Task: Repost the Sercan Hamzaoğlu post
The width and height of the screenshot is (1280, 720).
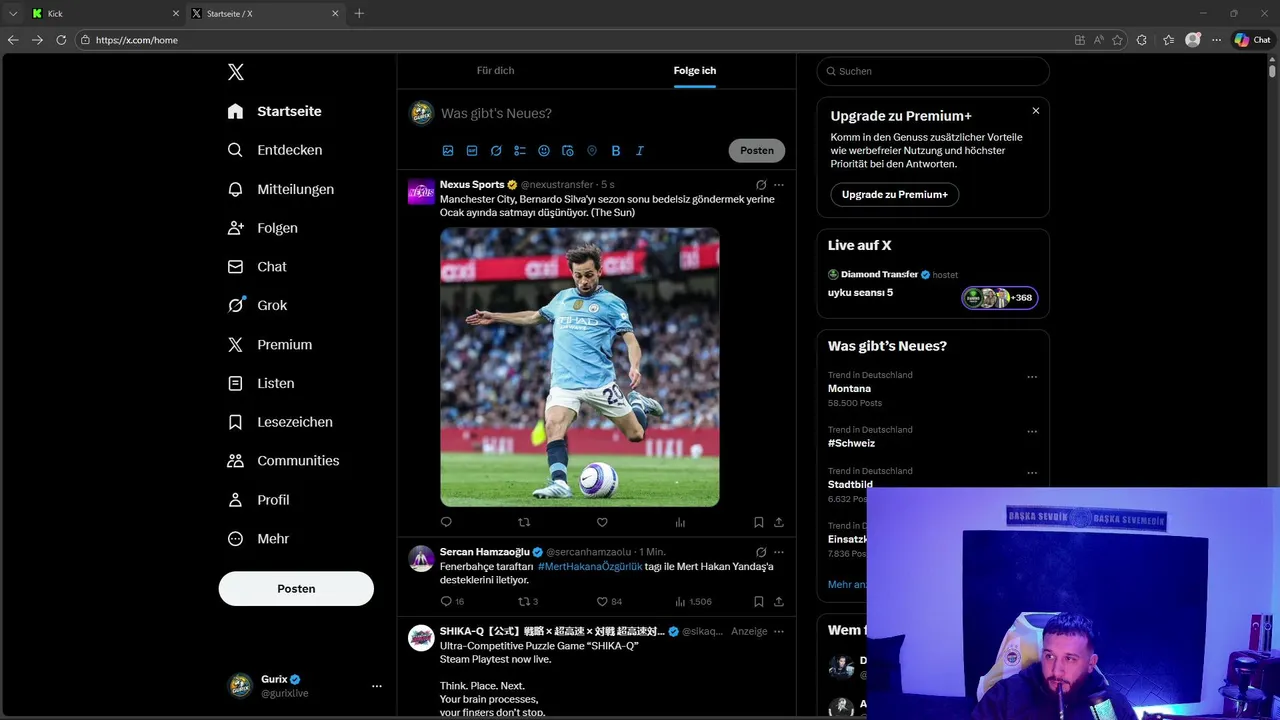Action: (524, 602)
